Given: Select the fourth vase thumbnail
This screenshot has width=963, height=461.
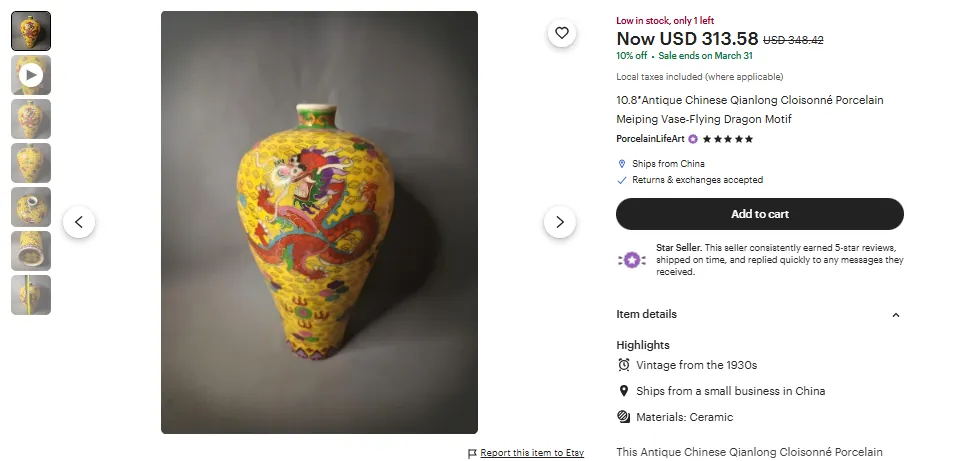Looking at the screenshot, I should (x=31, y=163).
